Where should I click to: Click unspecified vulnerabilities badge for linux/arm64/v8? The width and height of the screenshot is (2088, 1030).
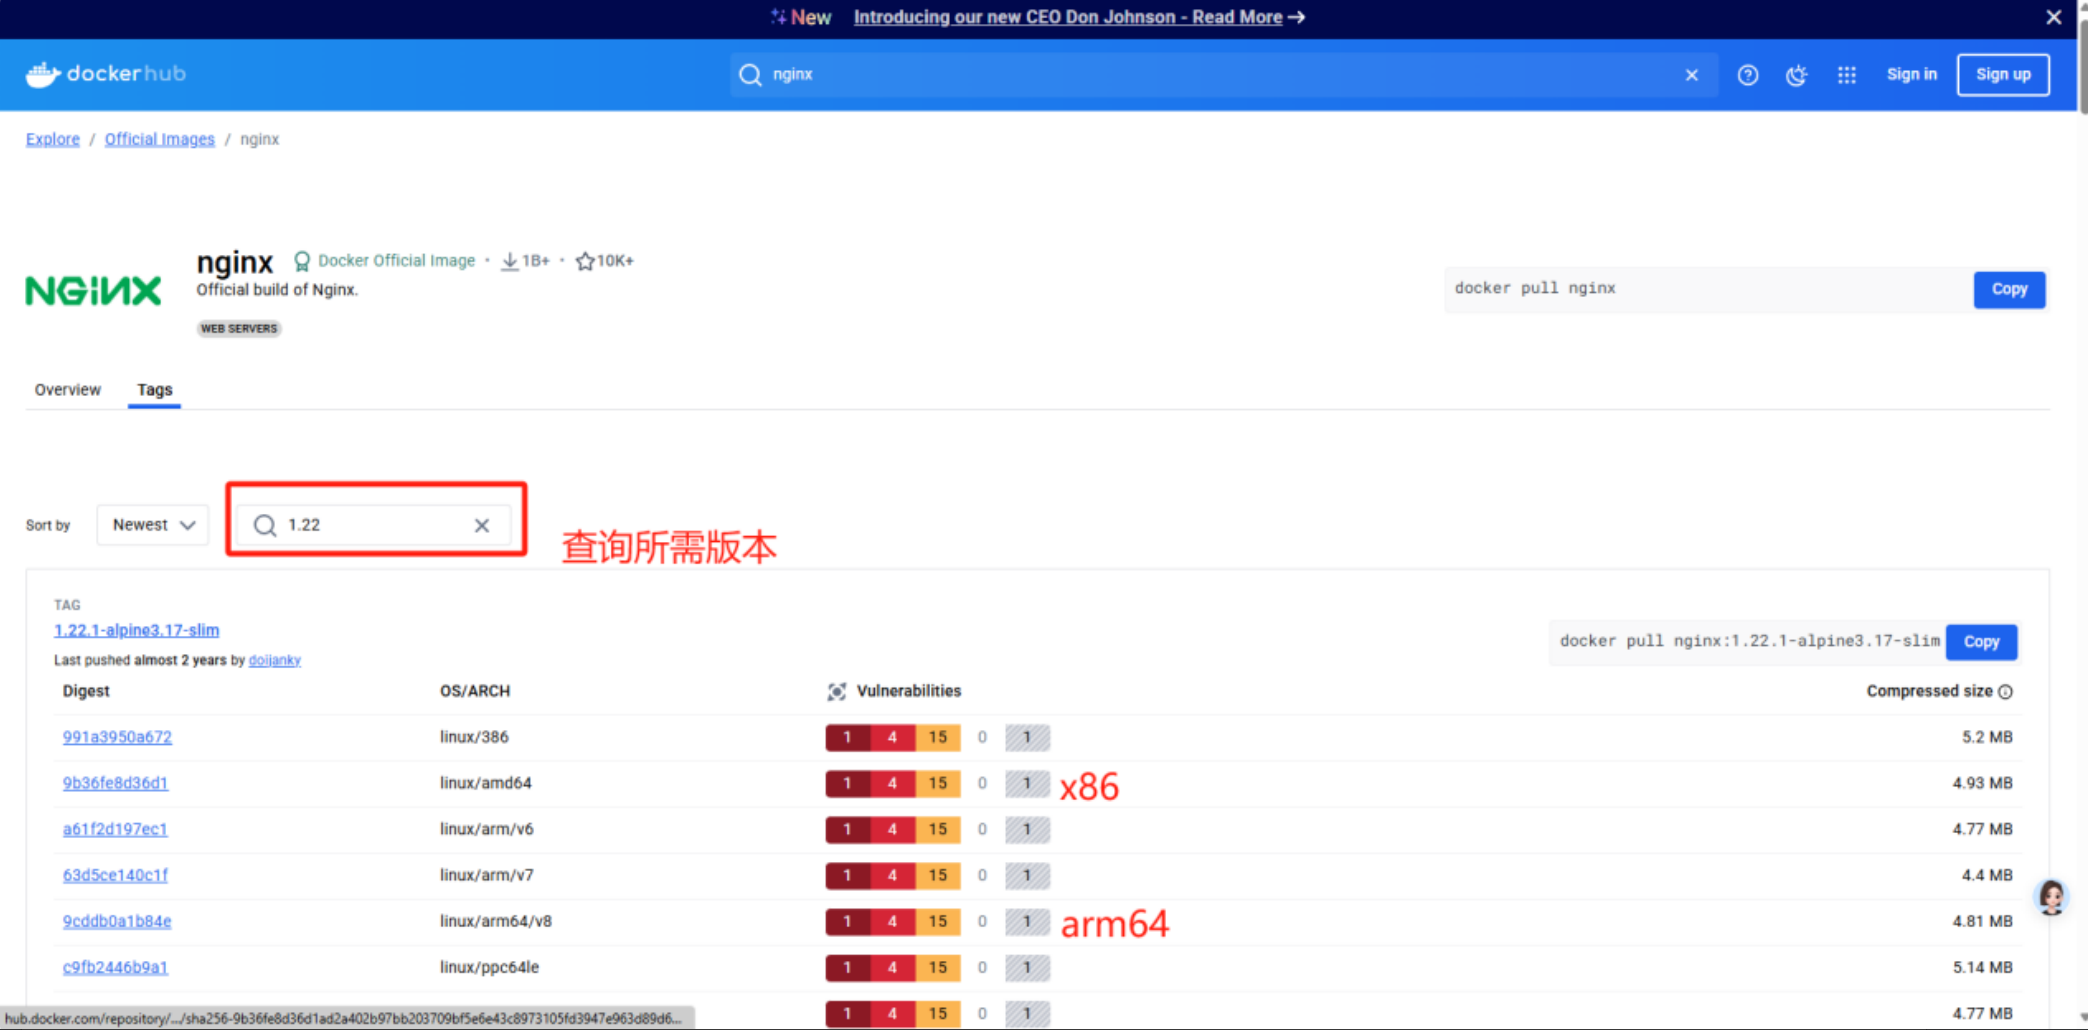pos(1027,921)
